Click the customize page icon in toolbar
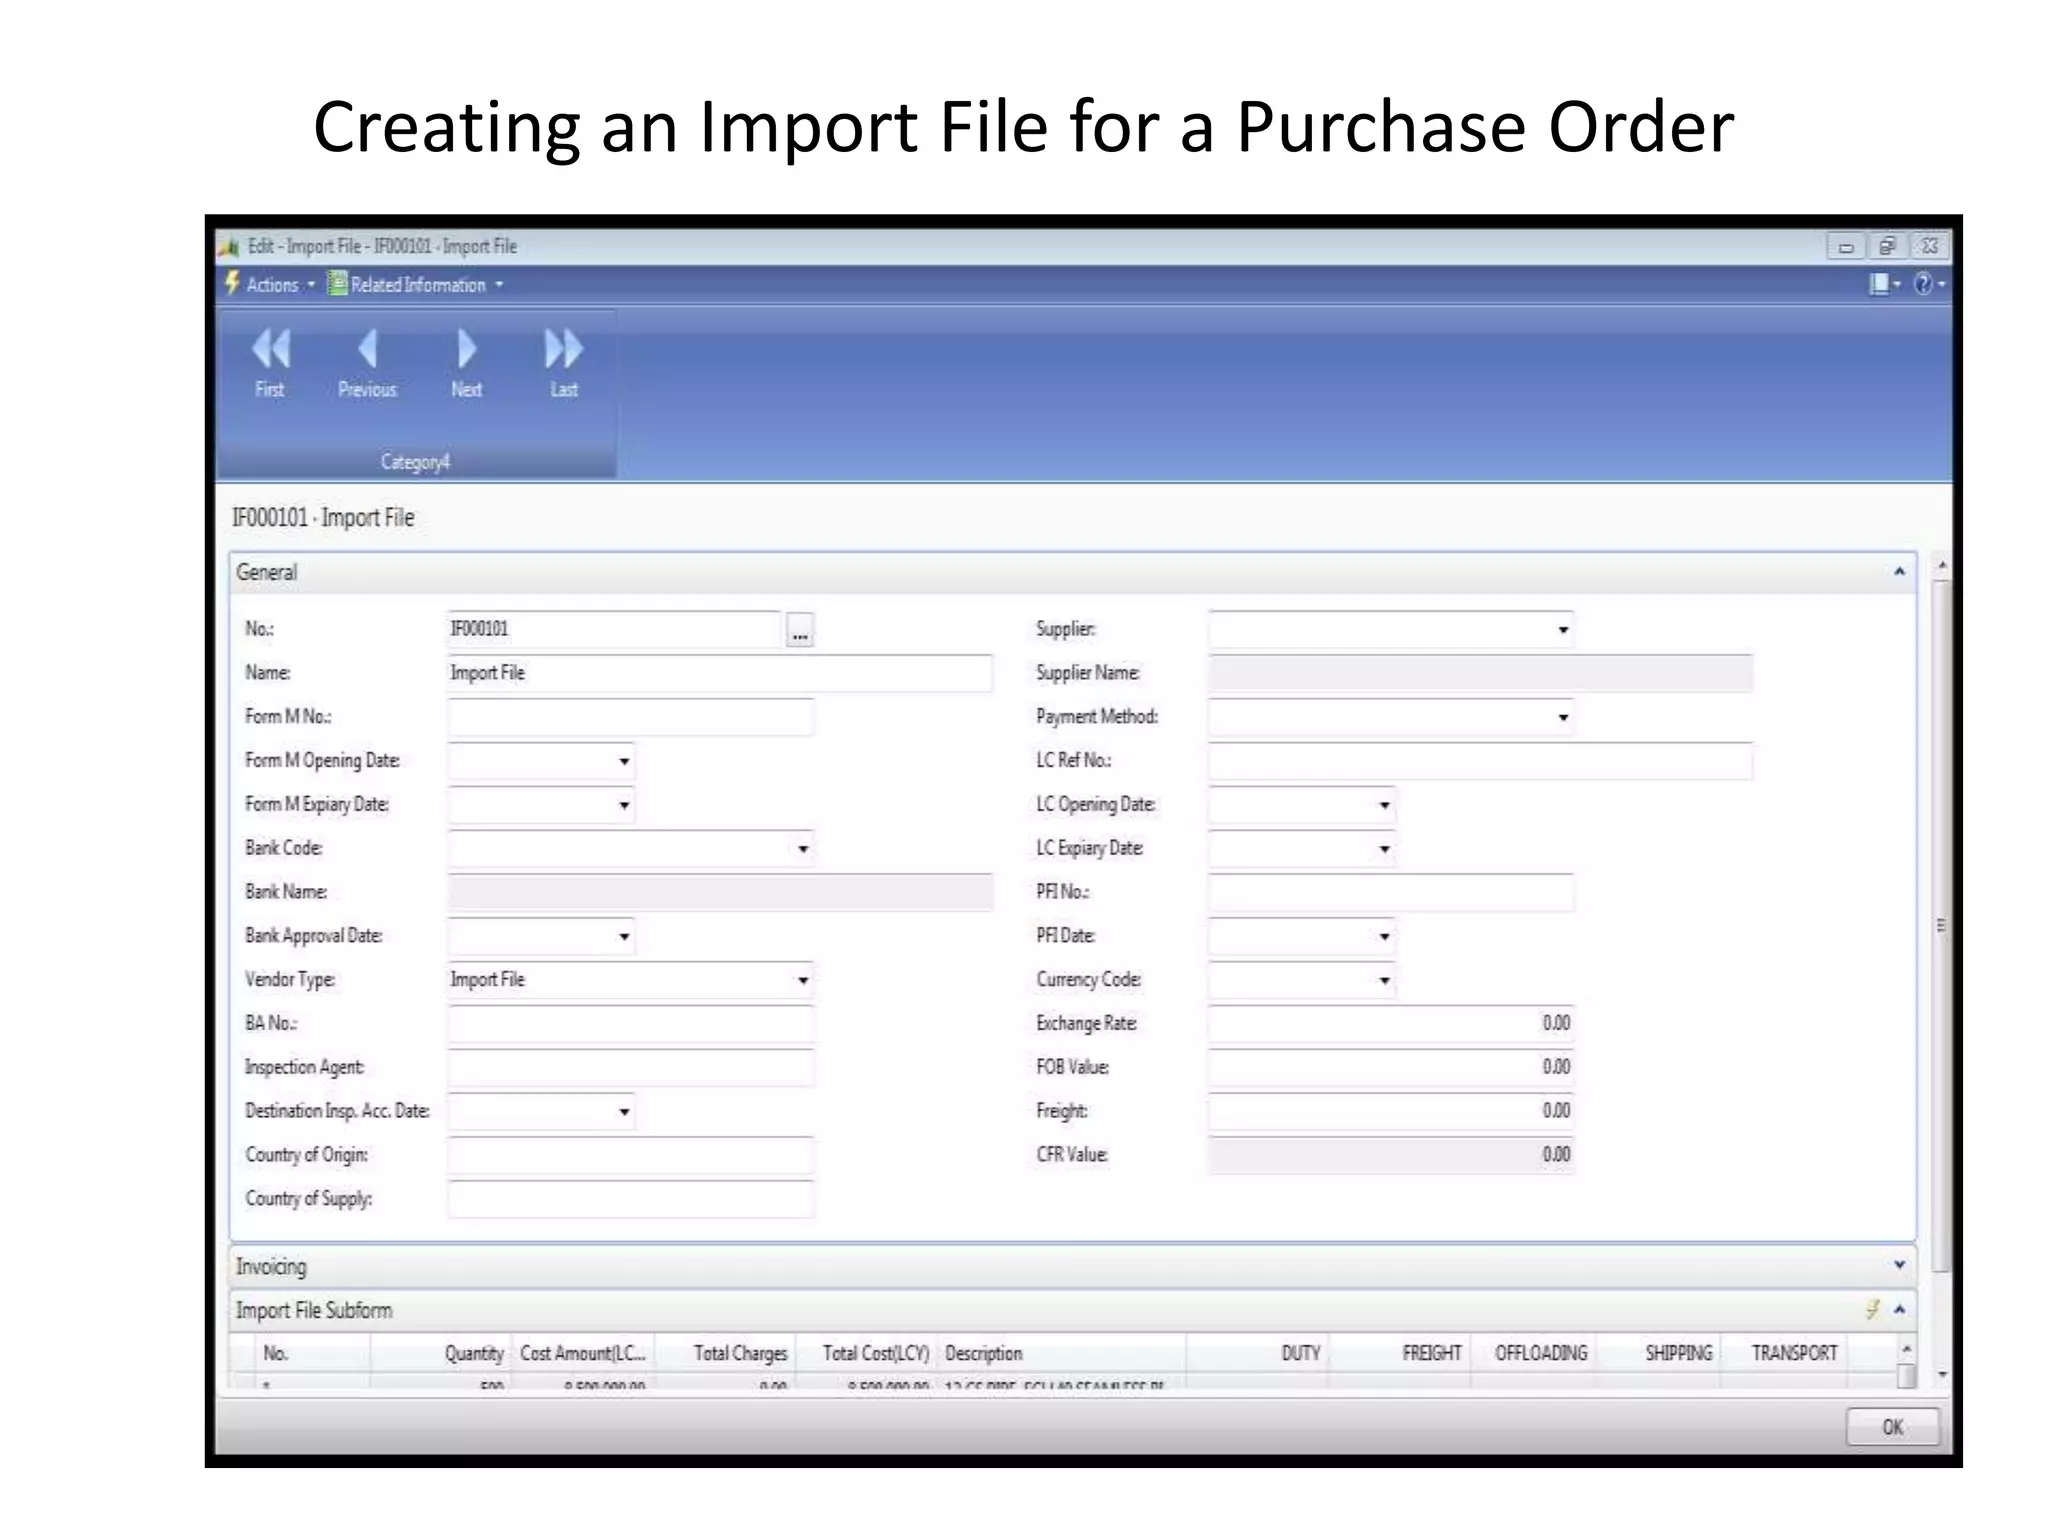Screen dimensions: 2048x1536 tap(1880, 284)
